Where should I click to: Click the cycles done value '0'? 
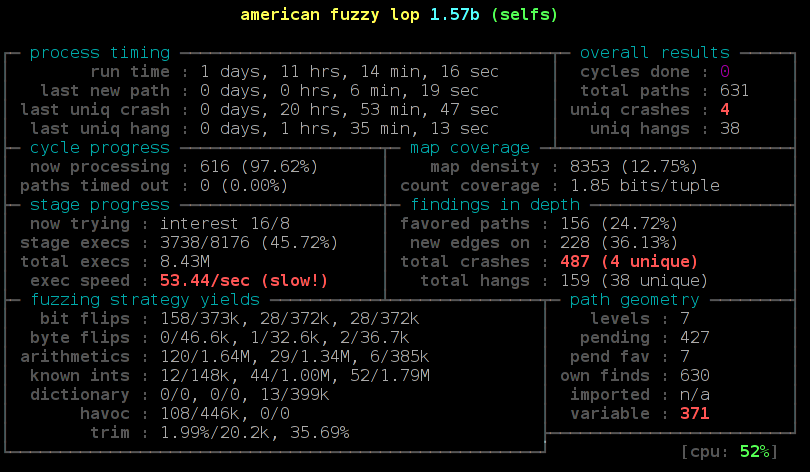point(725,72)
